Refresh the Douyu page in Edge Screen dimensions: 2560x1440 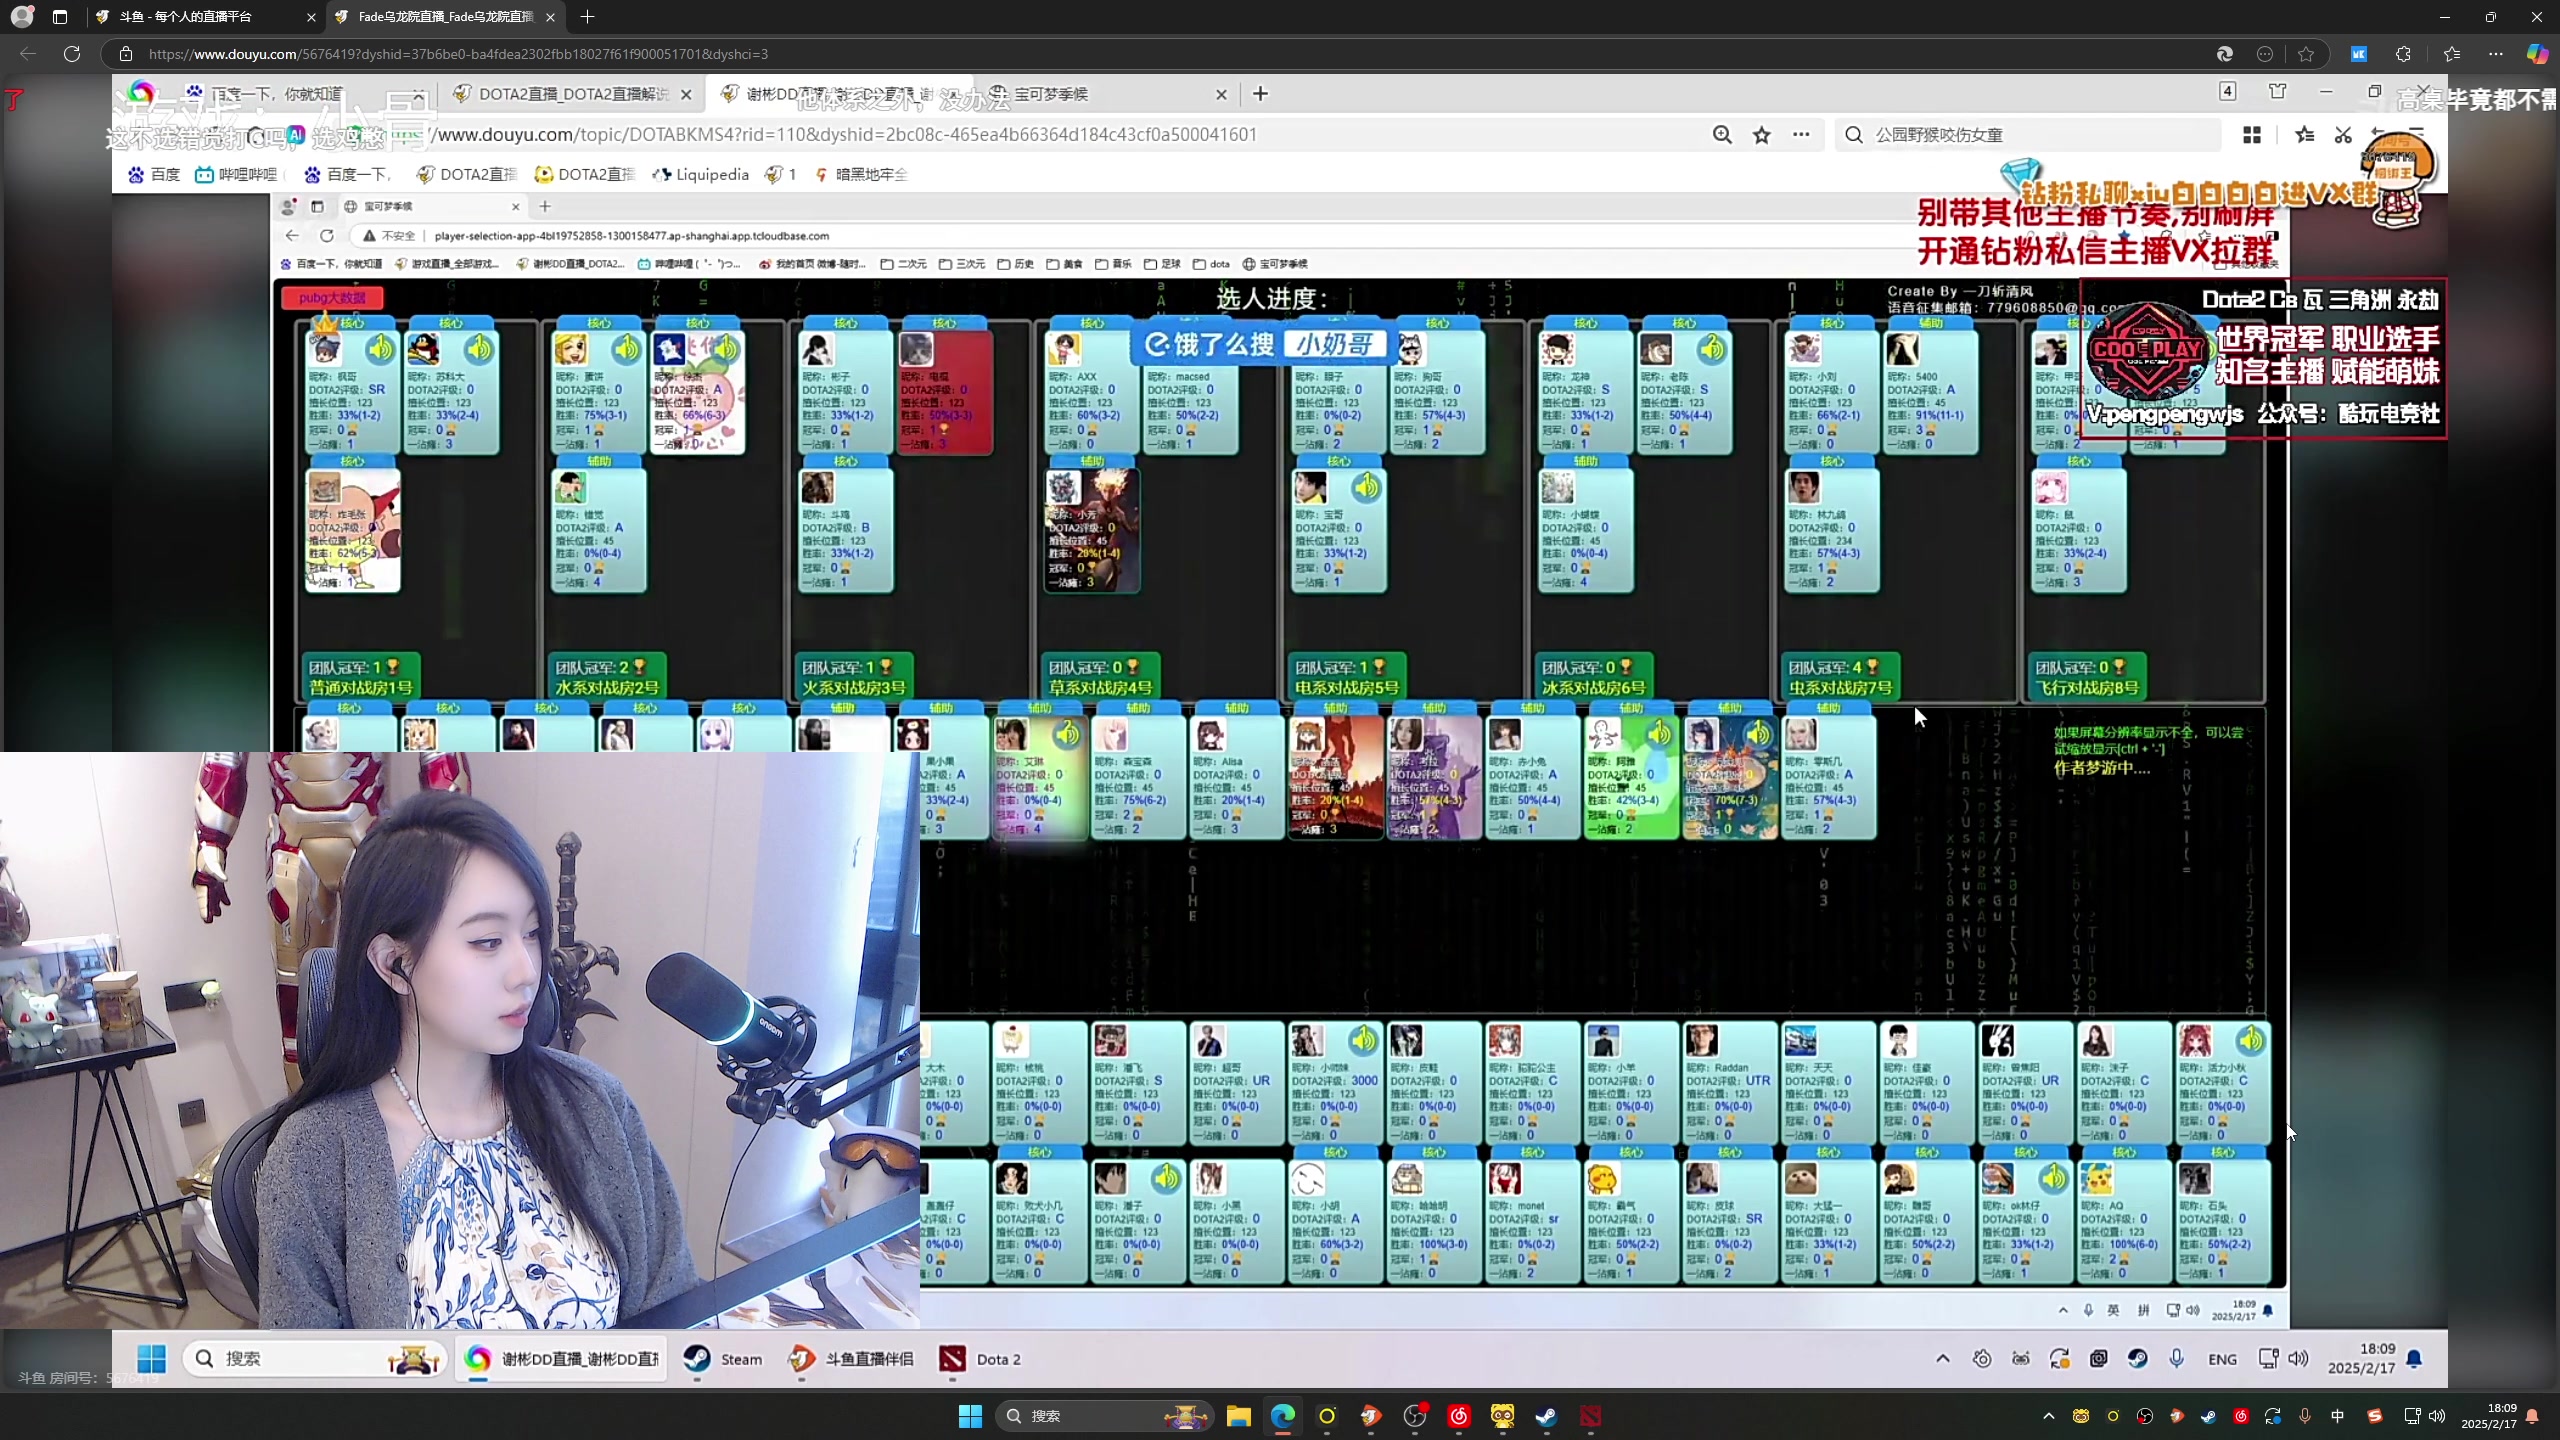pos(72,54)
